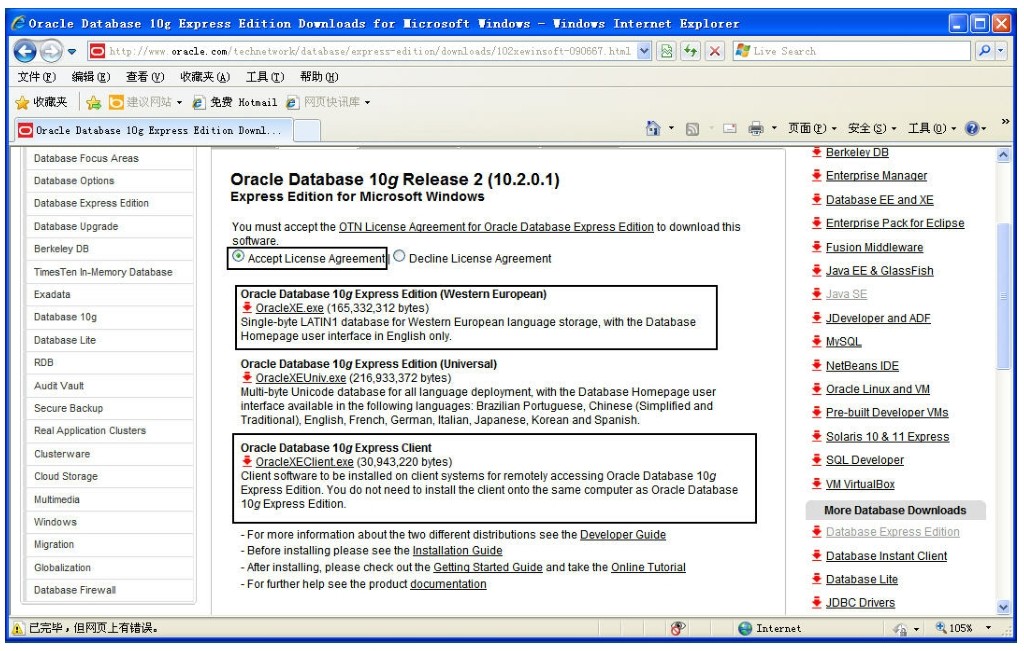Open the Help question mark icon
Screen dimensions: 1024x651
pos(972,129)
